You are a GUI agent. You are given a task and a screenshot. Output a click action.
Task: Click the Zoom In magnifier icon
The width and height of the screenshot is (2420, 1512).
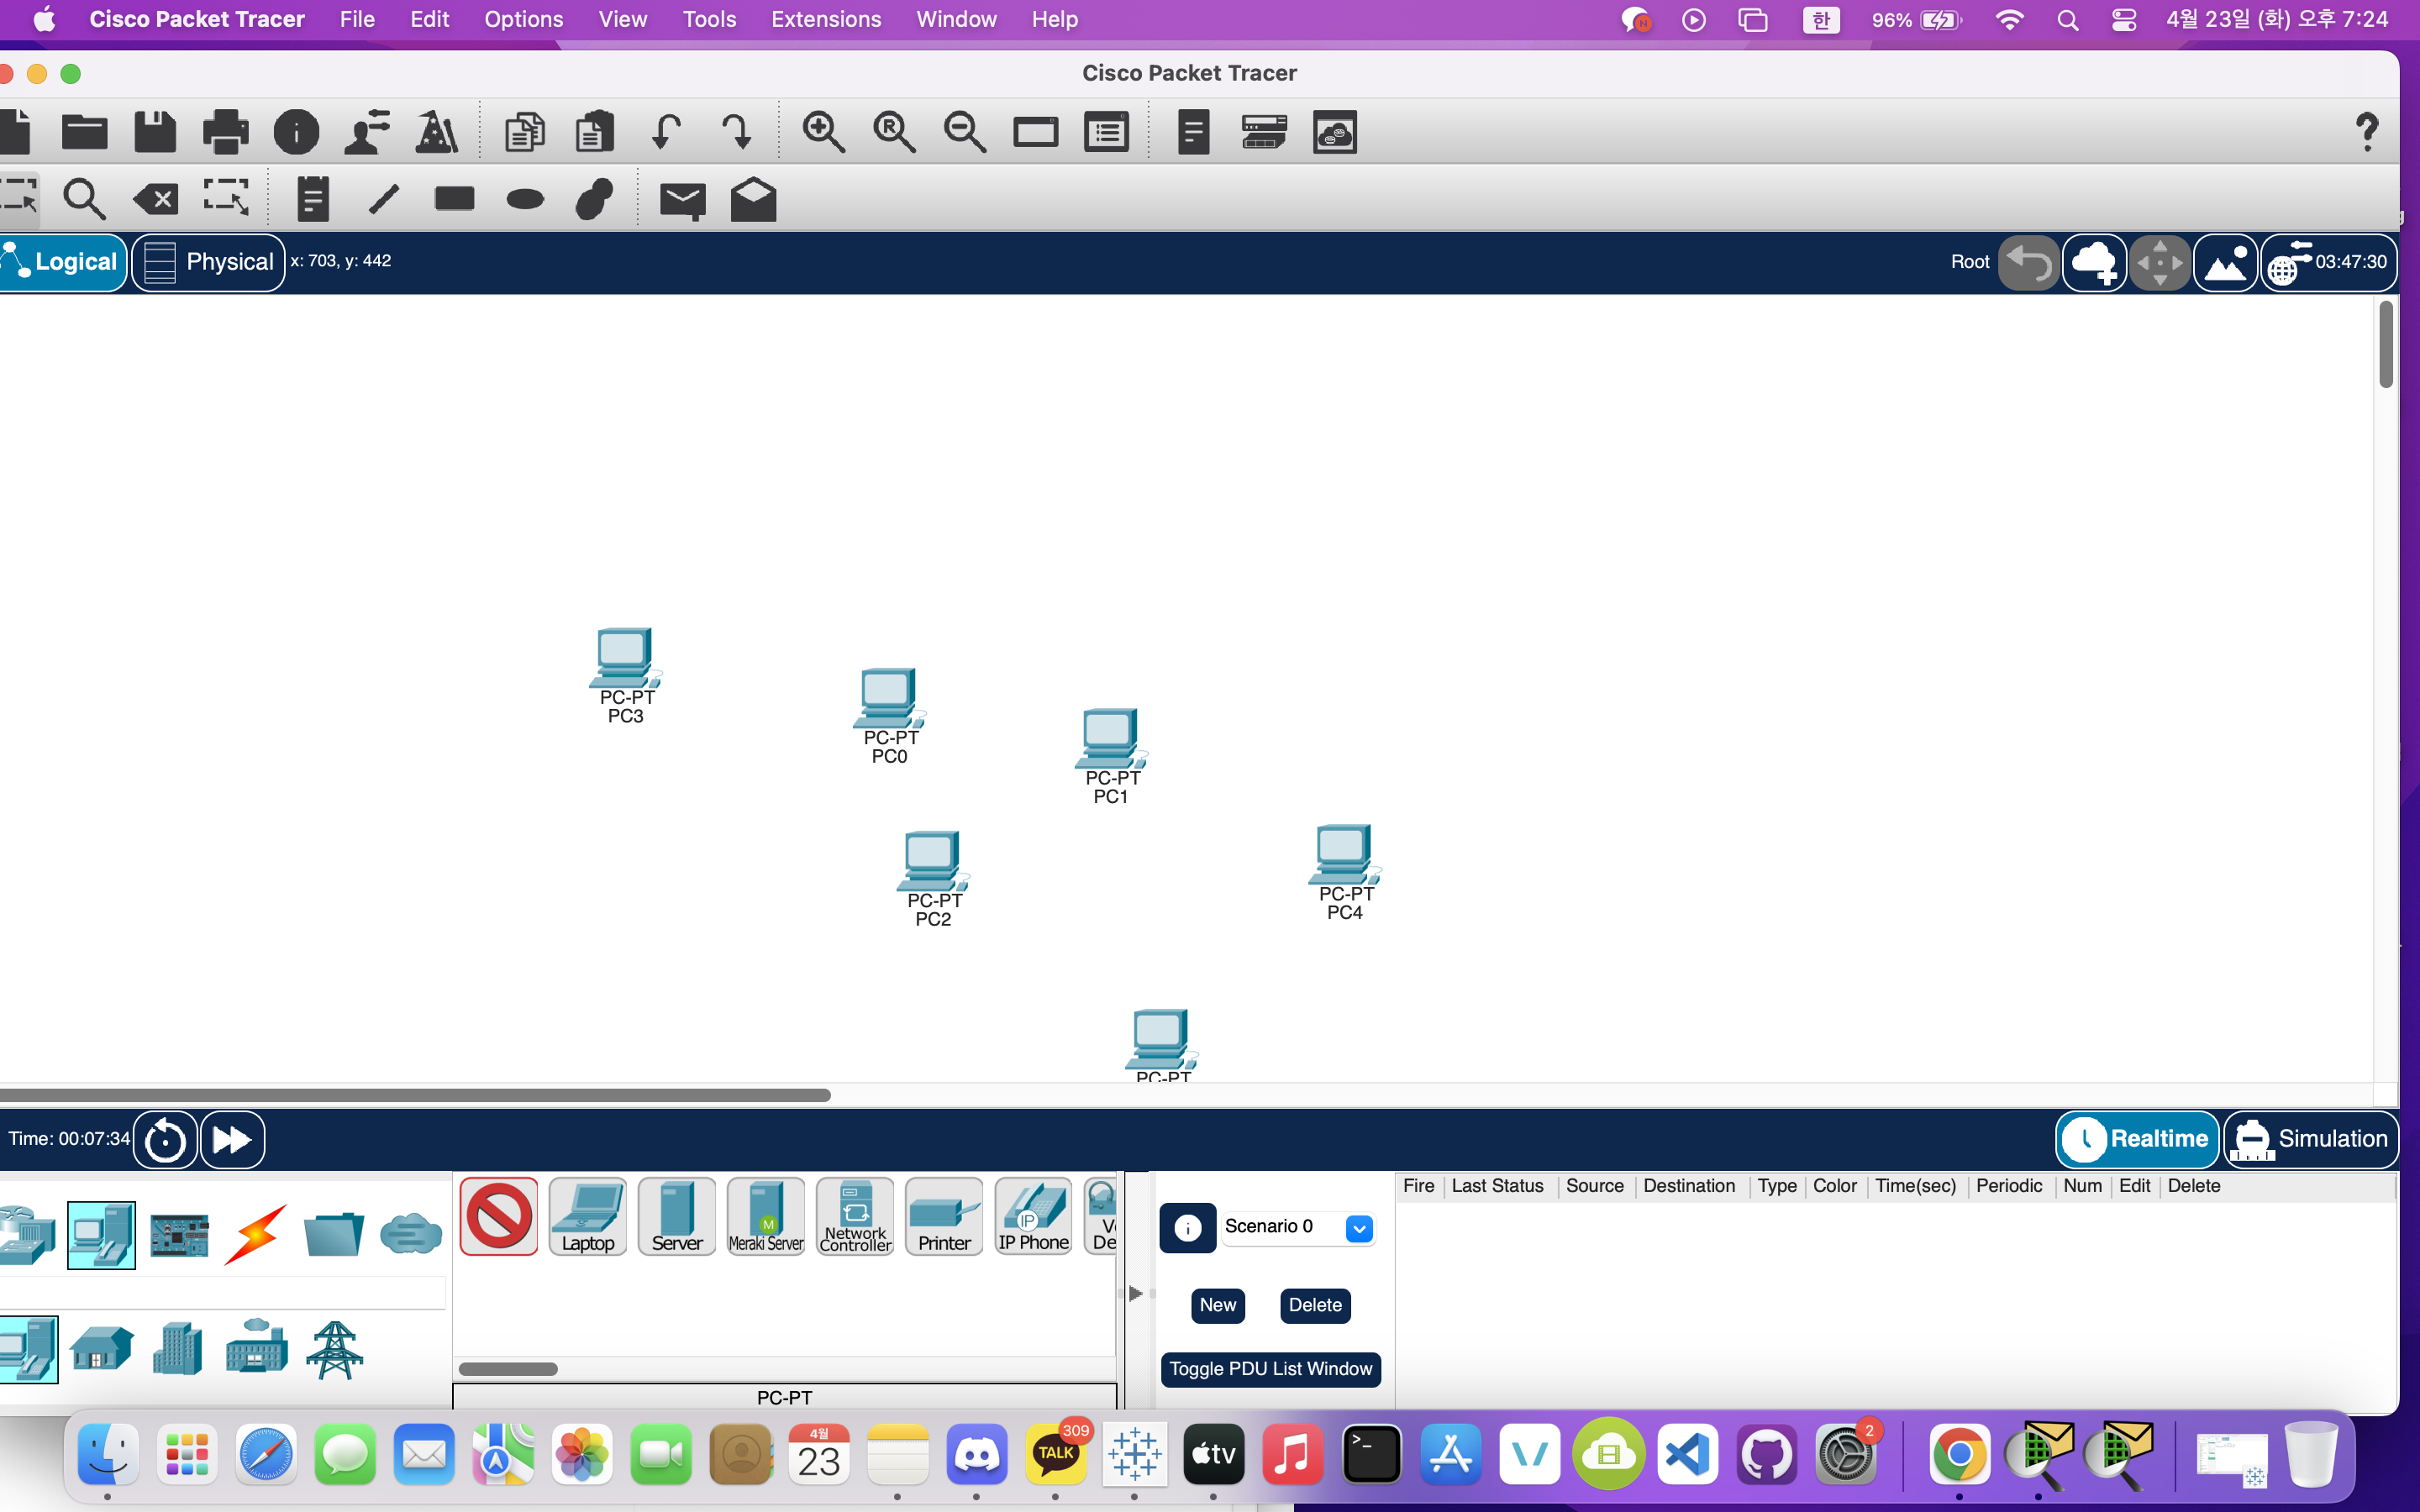[x=822, y=132]
